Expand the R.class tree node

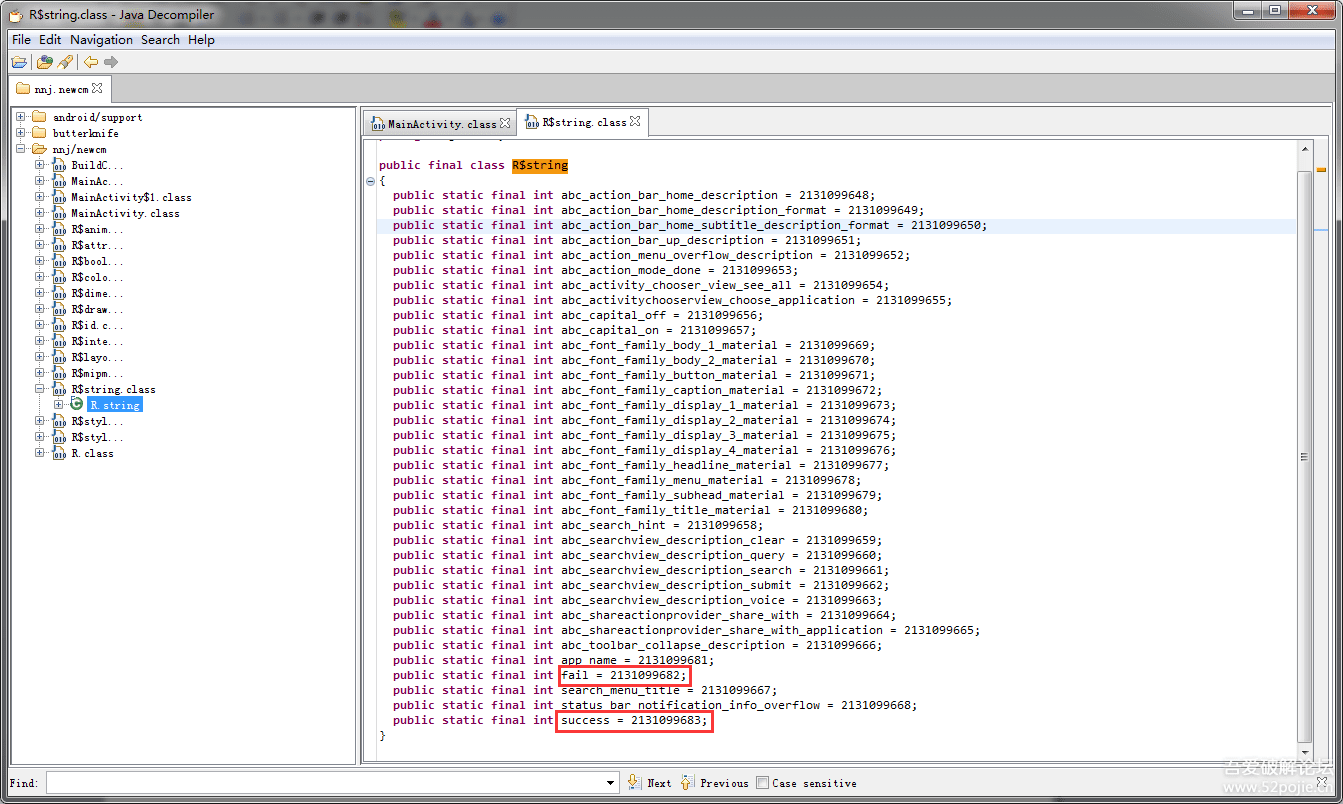40,453
